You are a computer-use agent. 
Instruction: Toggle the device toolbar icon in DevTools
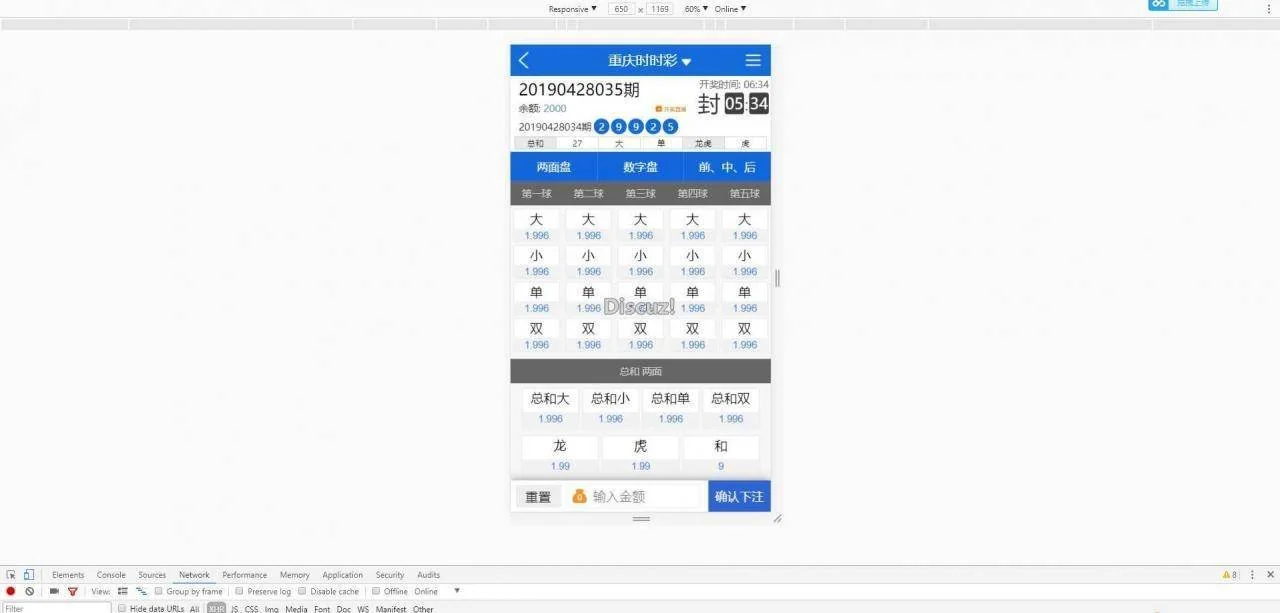pos(29,575)
